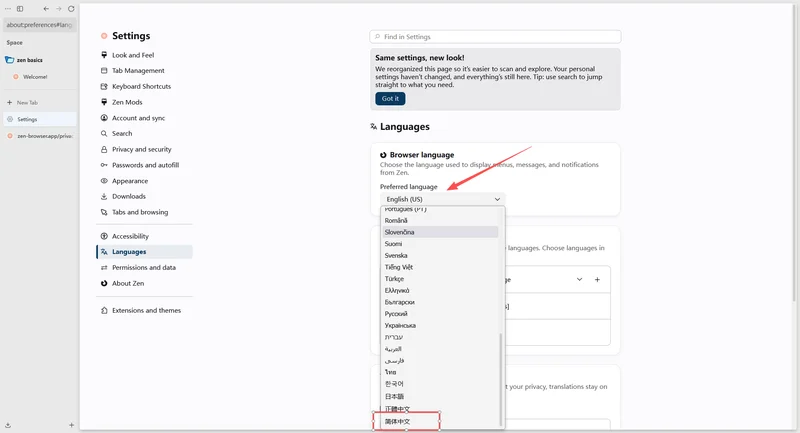Reload the page with refresh icon
Viewport: 800px width, 433px height.
pyautogui.click(x=71, y=9)
